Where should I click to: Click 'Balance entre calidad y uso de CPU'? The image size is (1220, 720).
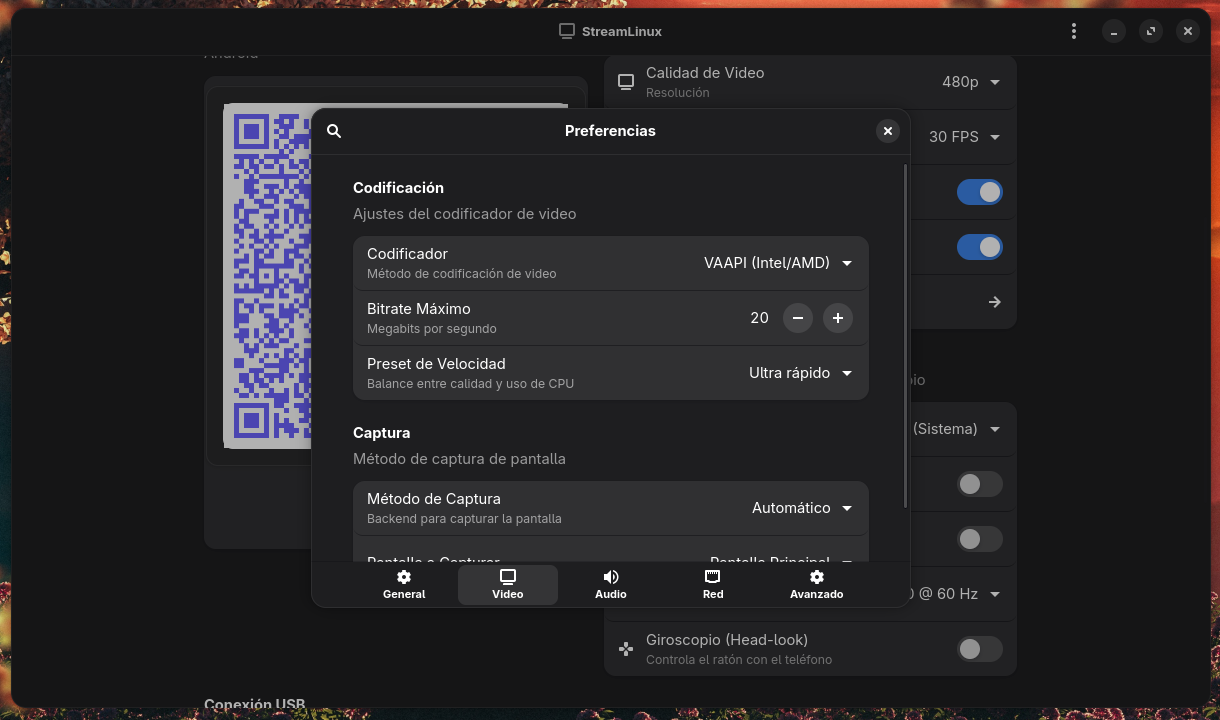pyautogui.click(x=470, y=384)
